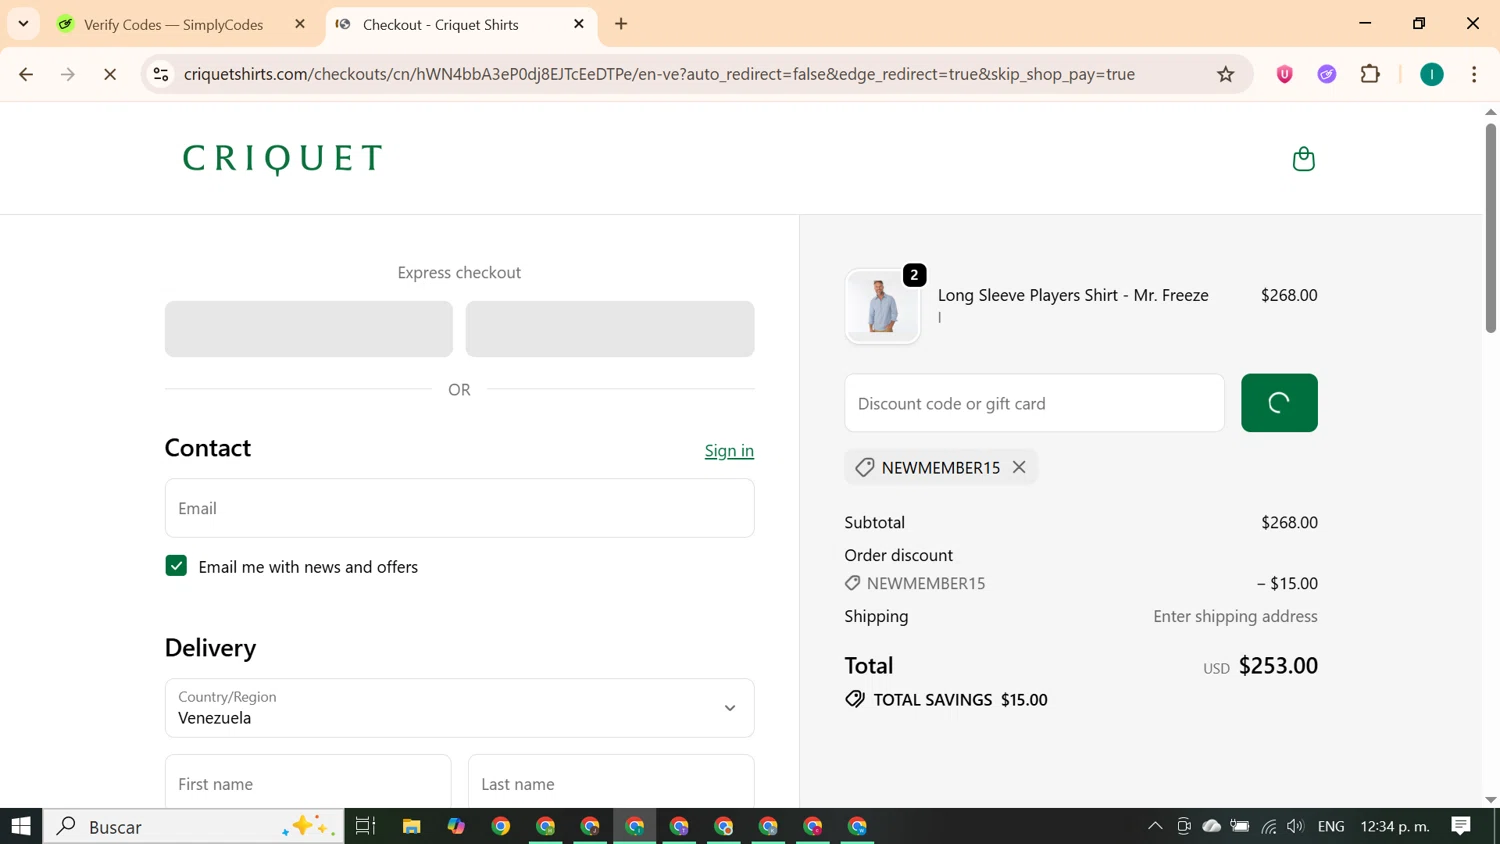Open the Windows Start menu
This screenshot has width=1500, height=844.
coord(21,826)
